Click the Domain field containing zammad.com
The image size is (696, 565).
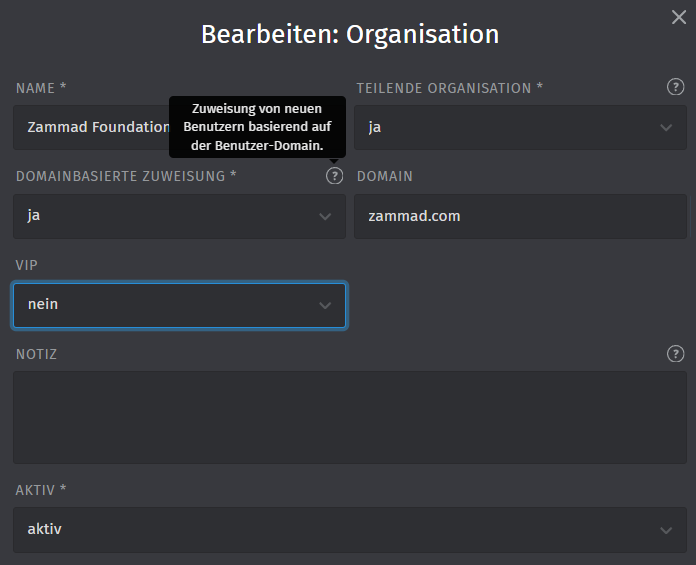[520, 216]
